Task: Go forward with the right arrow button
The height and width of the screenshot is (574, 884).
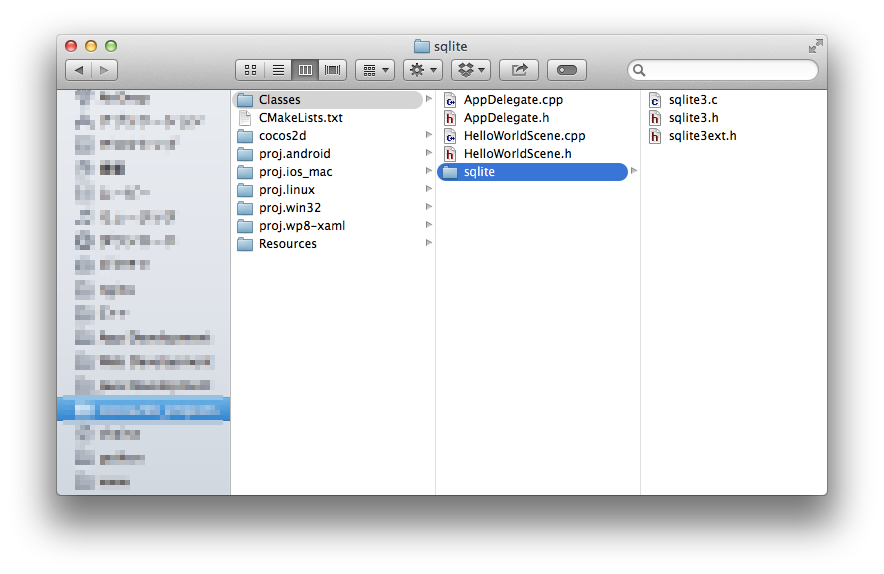Action: pos(104,70)
